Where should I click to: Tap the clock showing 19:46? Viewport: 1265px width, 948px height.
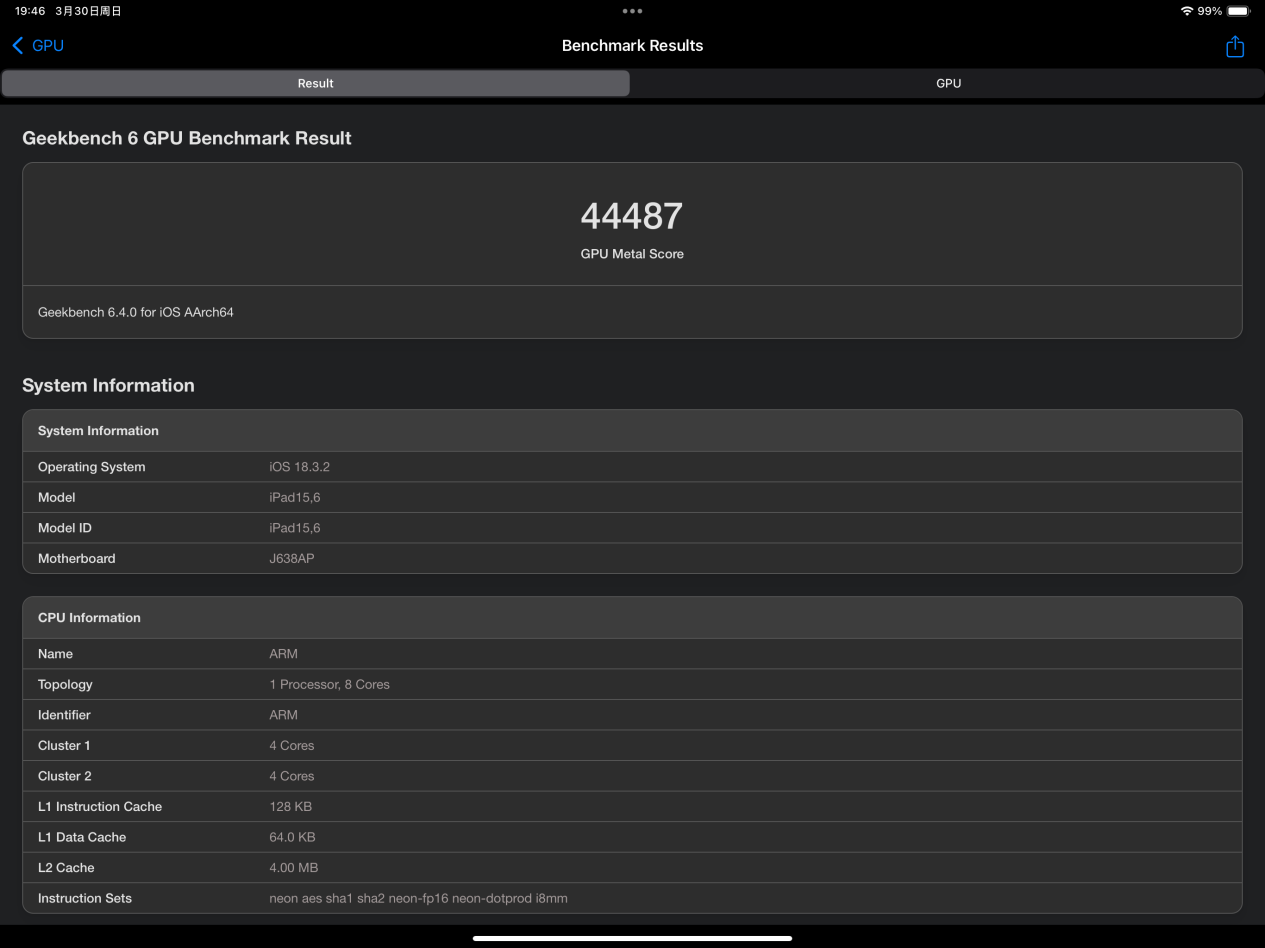pos(30,11)
